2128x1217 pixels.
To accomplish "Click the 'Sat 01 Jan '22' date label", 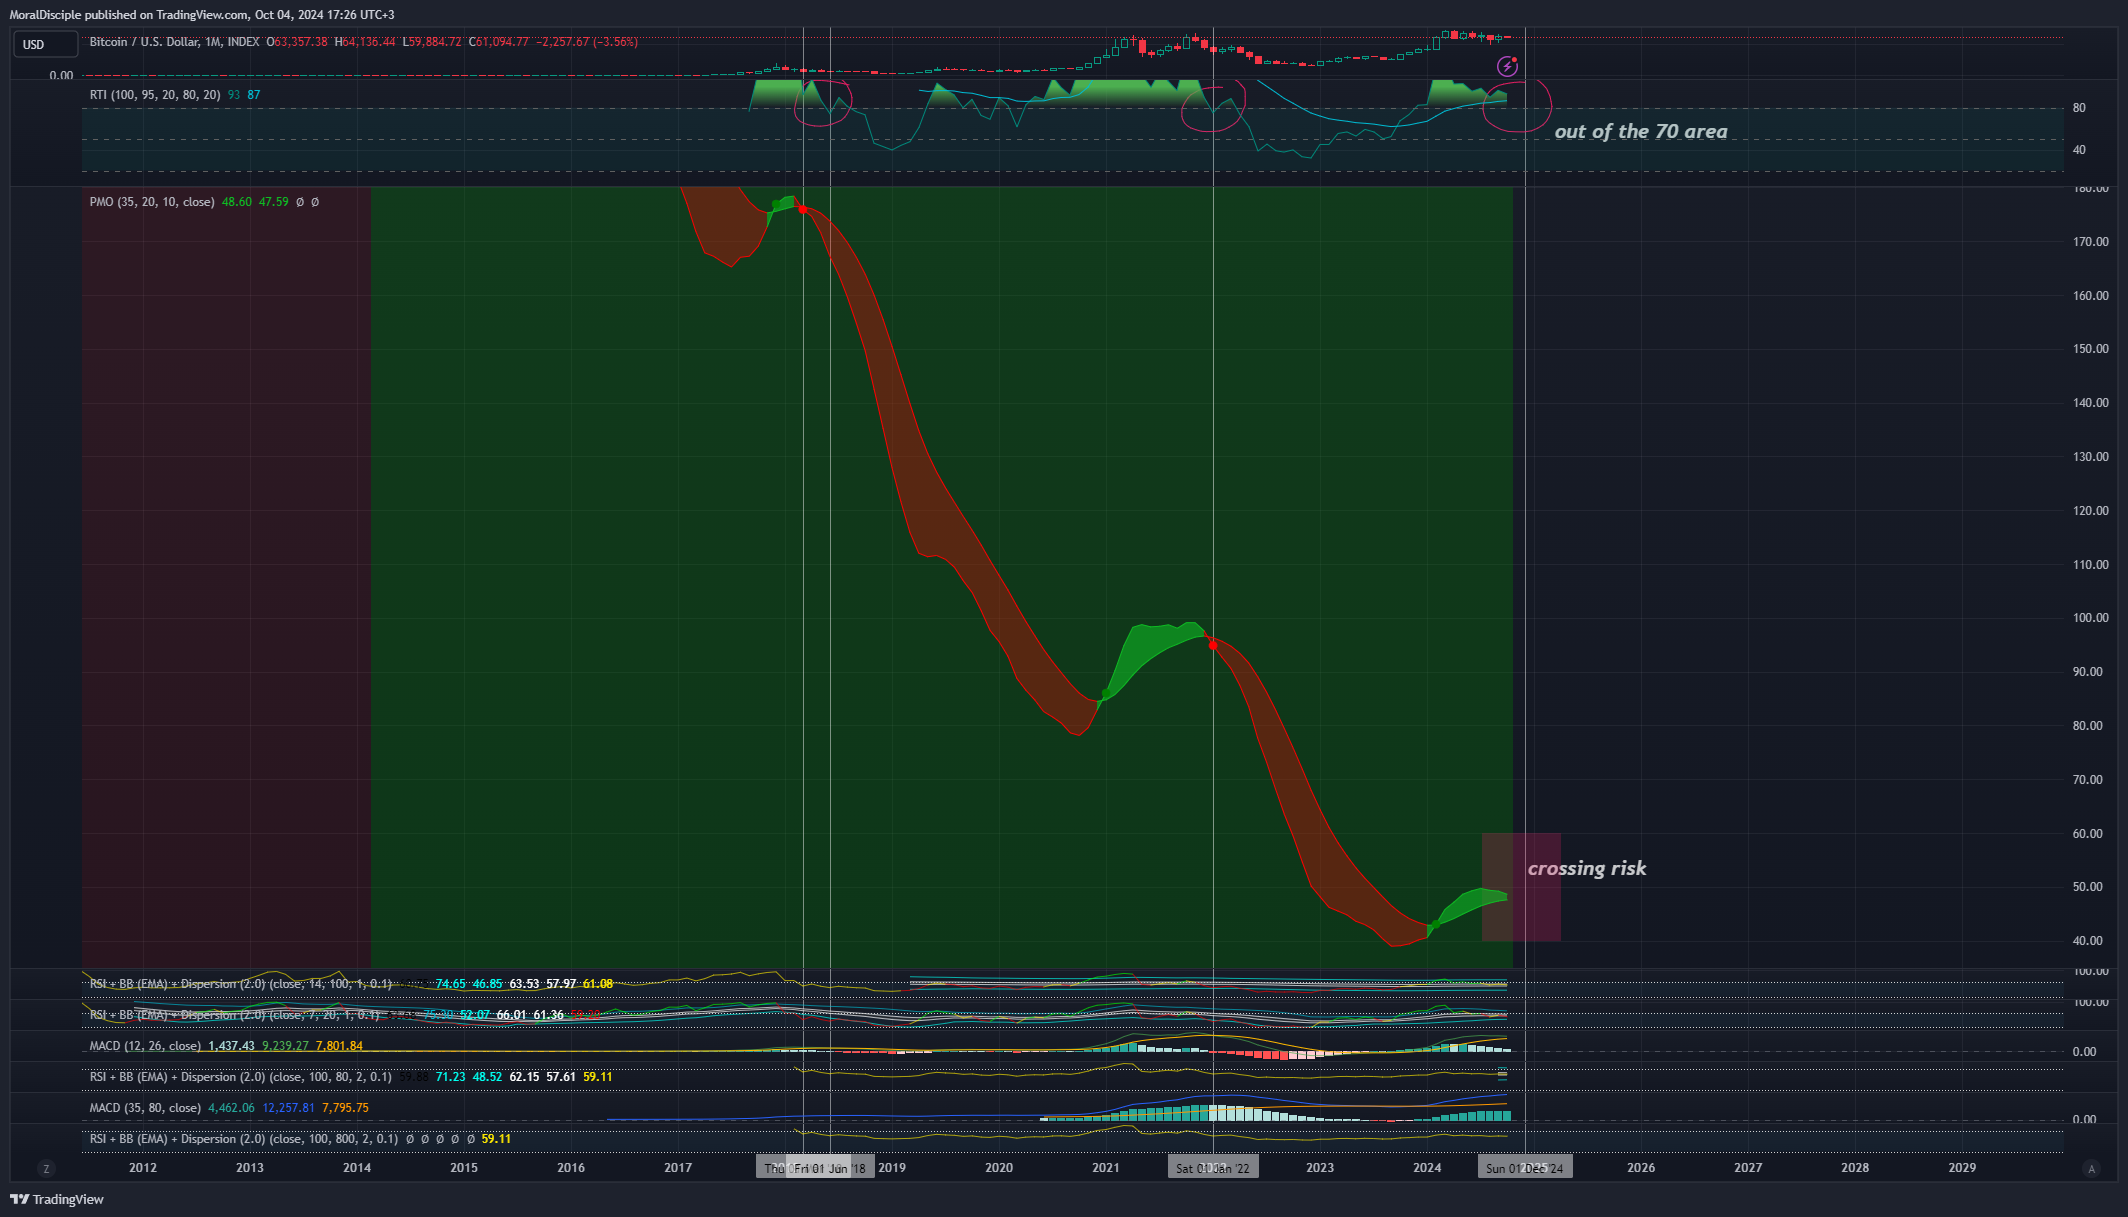I will pos(1213,1168).
